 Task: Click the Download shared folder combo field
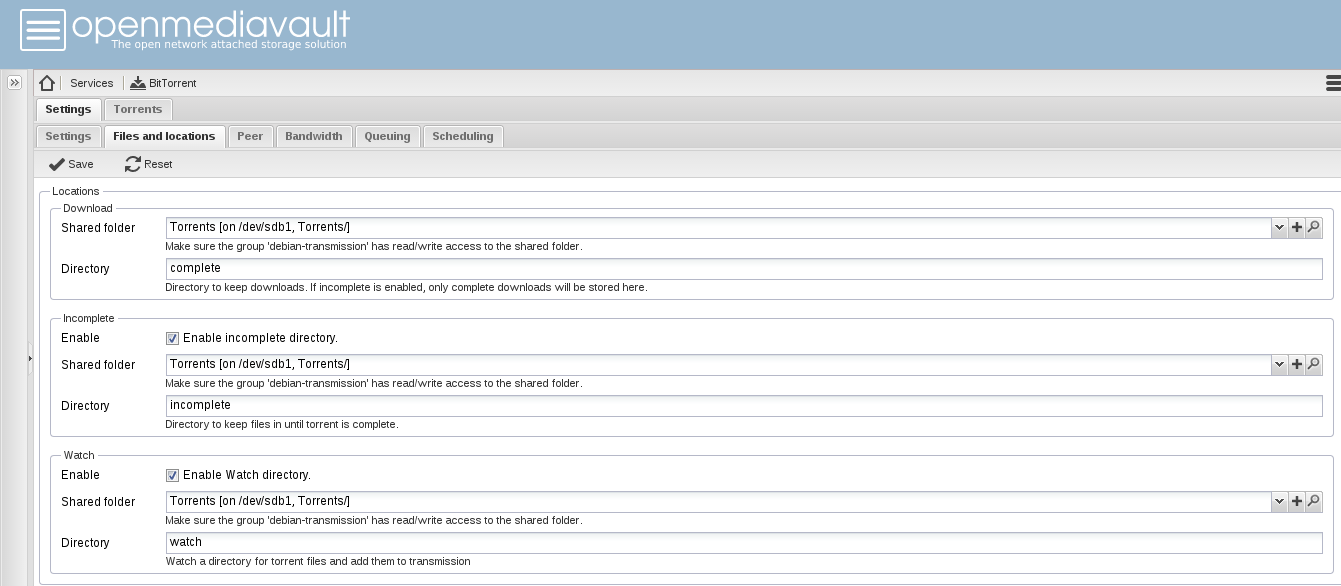pyautogui.click(x=718, y=228)
